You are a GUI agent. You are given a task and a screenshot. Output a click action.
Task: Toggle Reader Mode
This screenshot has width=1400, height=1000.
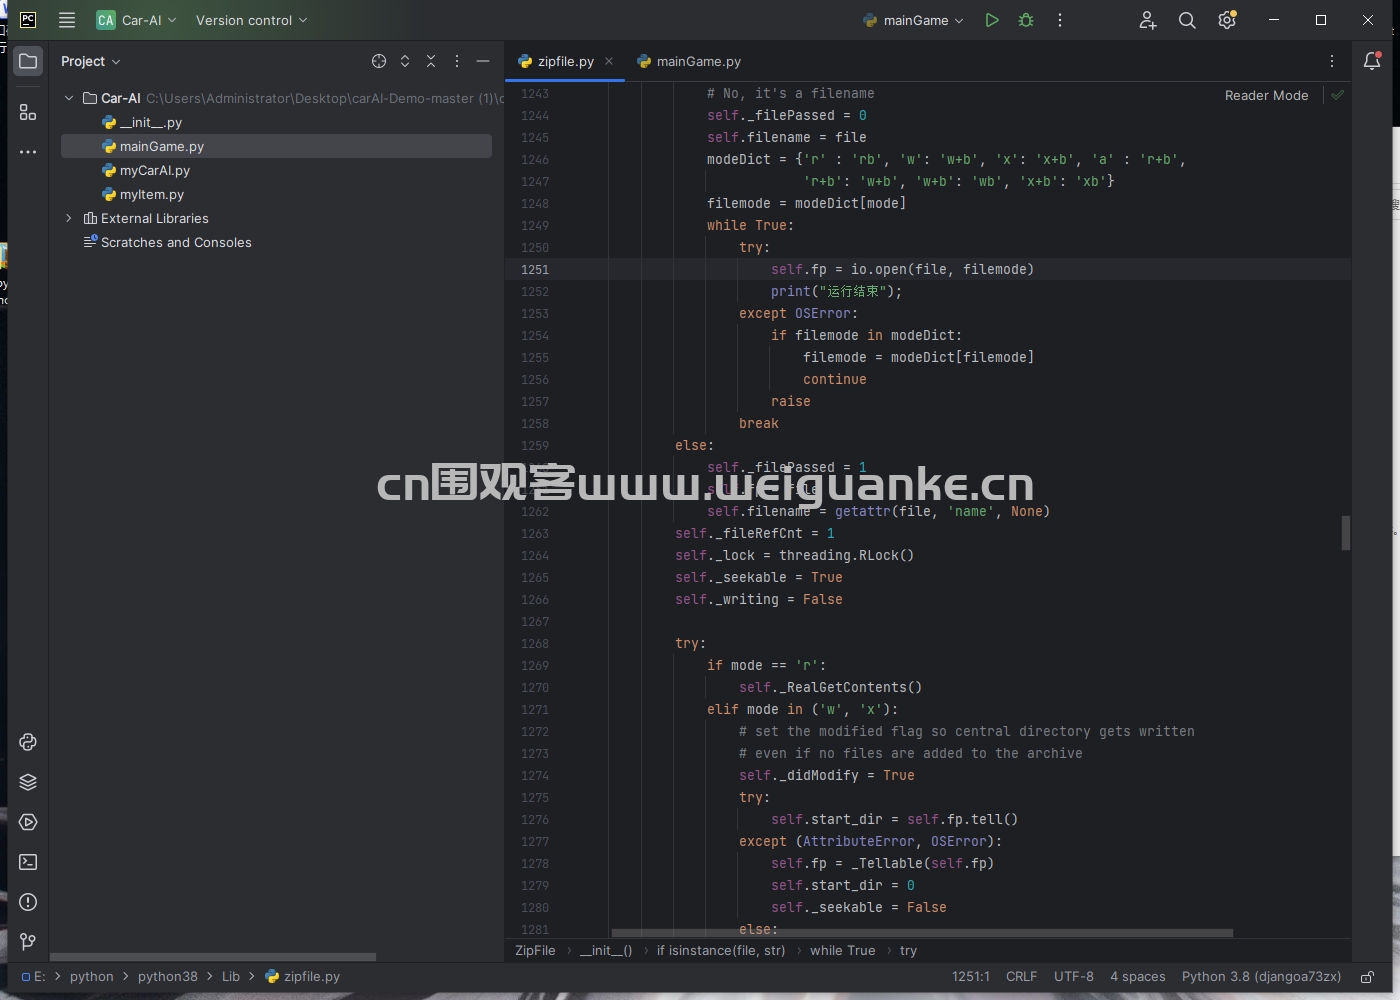[x=1266, y=95]
